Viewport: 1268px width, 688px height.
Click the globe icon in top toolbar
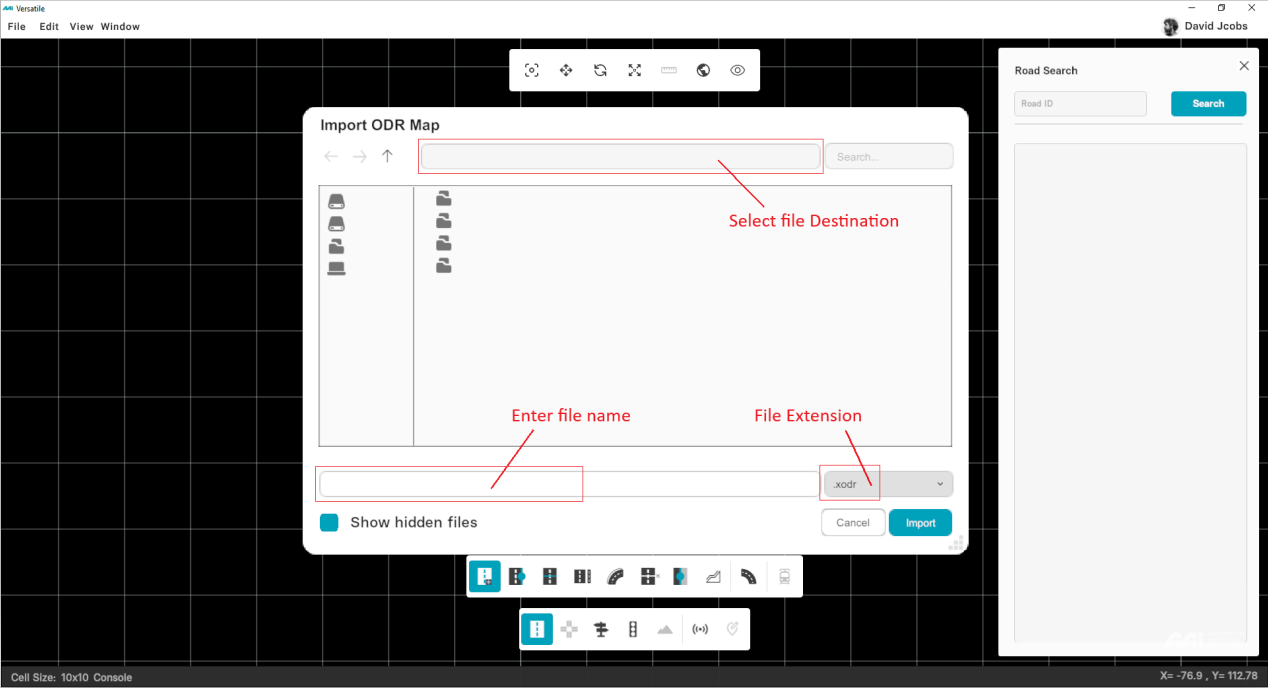pos(703,70)
